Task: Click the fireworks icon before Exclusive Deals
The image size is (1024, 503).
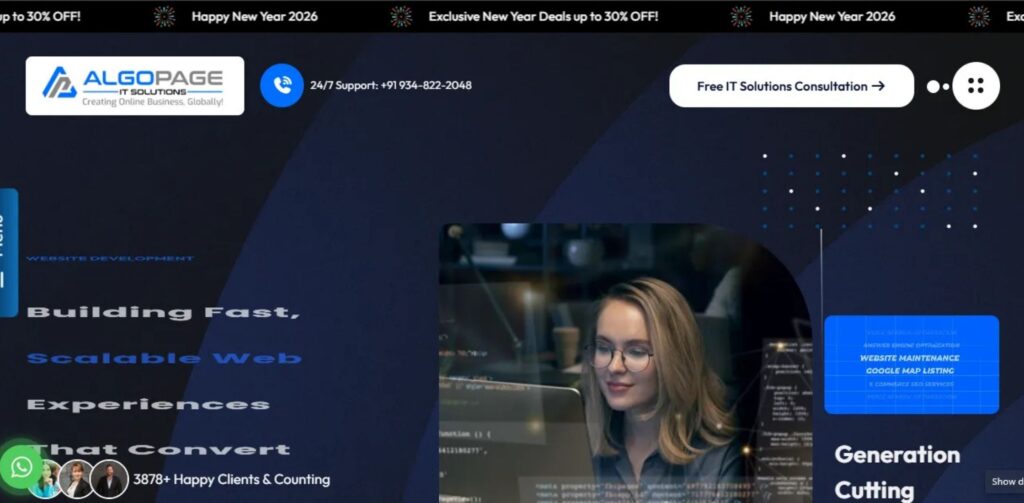Action: pyautogui.click(x=401, y=16)
